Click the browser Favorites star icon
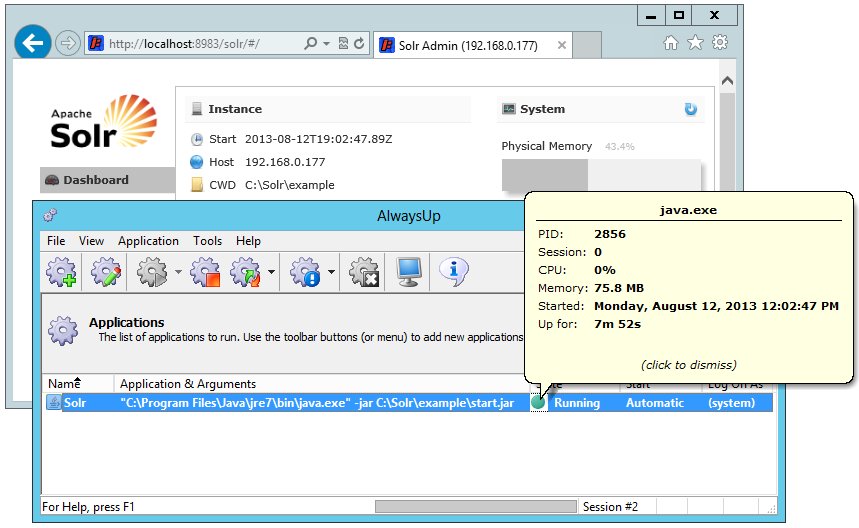859x528 pixels. (x=695, y=43)
